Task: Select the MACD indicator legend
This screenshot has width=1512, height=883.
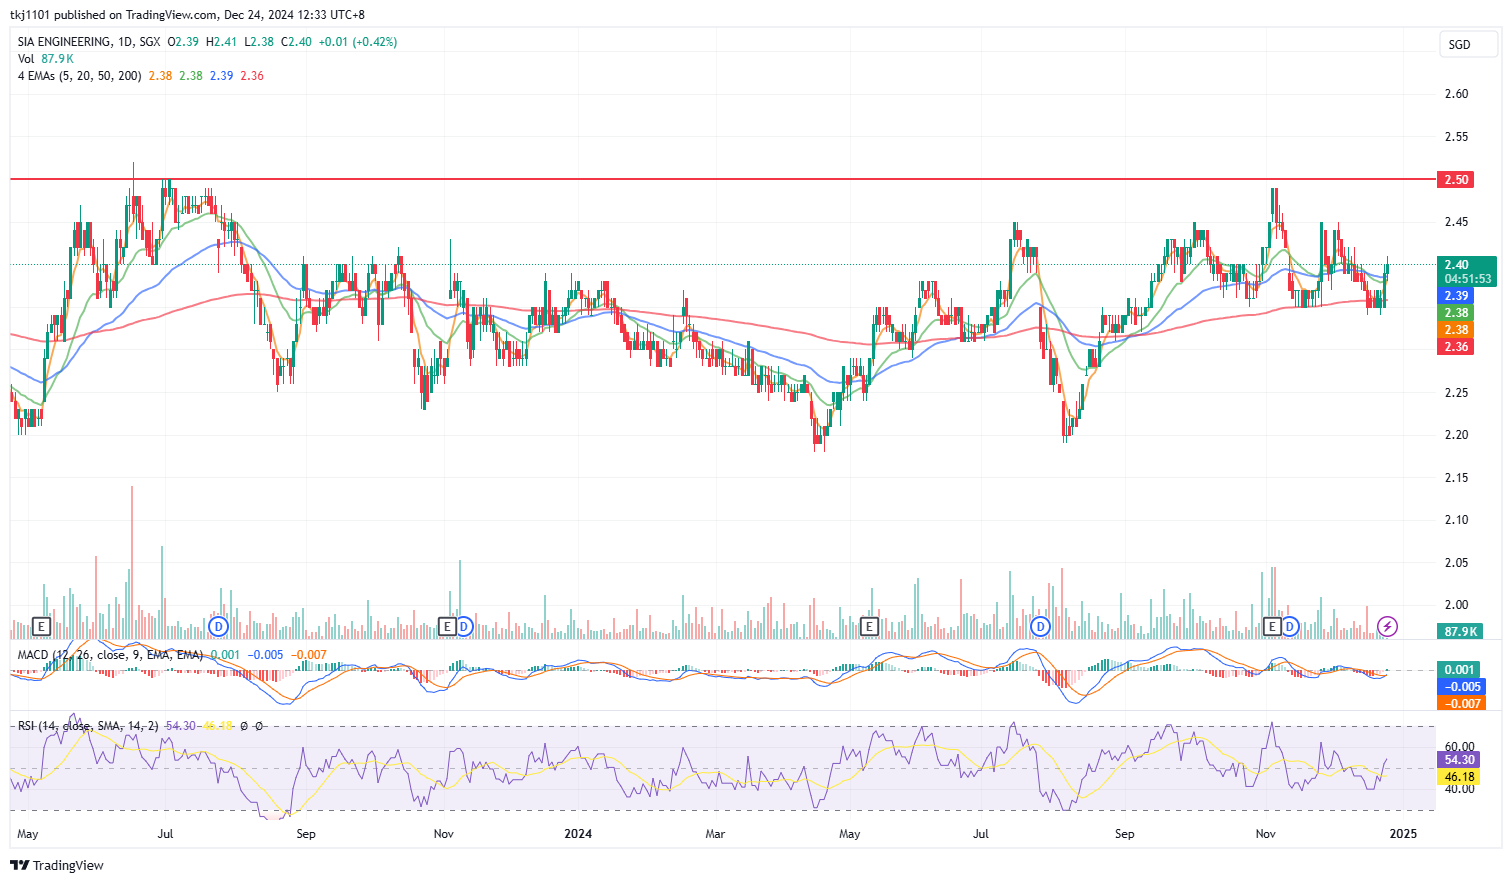Action: coord(110,655)
